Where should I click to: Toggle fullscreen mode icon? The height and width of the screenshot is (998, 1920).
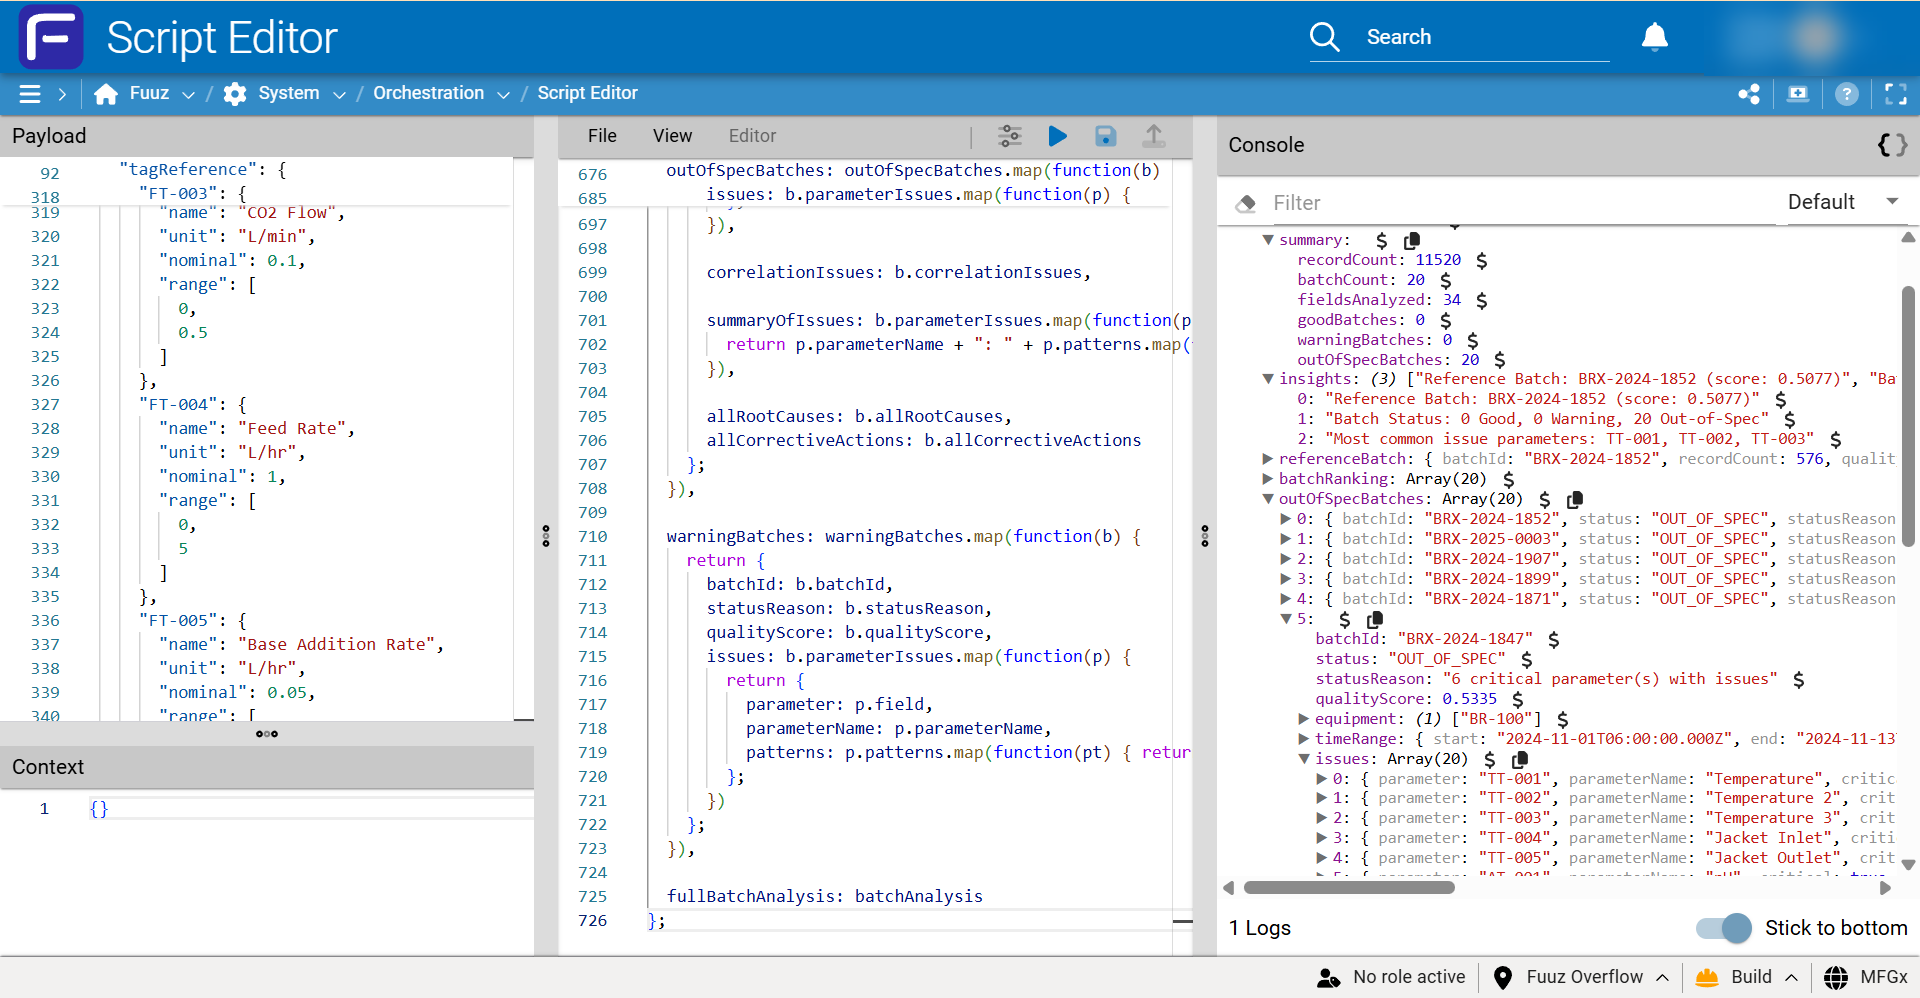pyautogui.click(x=1896, y=94)
